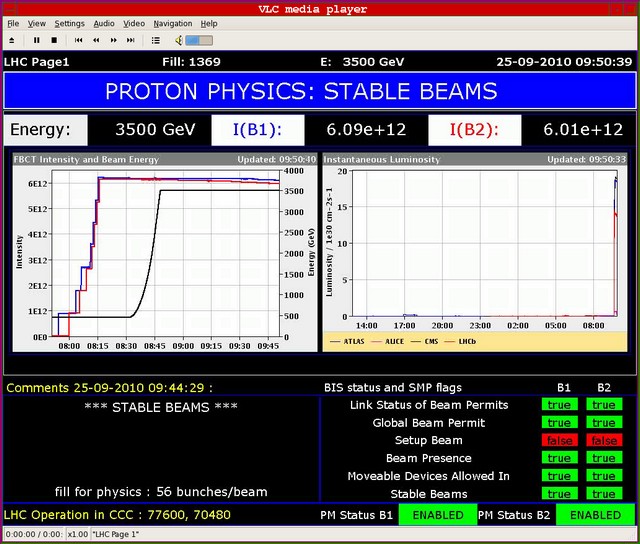
Task: Fast forward using the forward icon
Action: coord(113,40)
